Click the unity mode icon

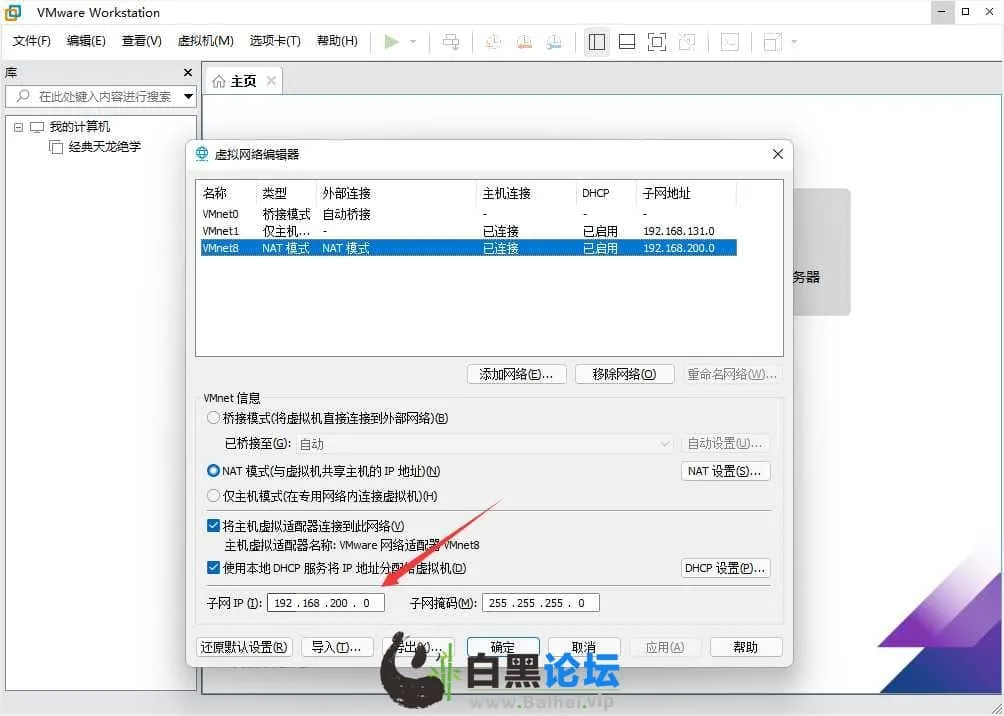click(686, 42)
